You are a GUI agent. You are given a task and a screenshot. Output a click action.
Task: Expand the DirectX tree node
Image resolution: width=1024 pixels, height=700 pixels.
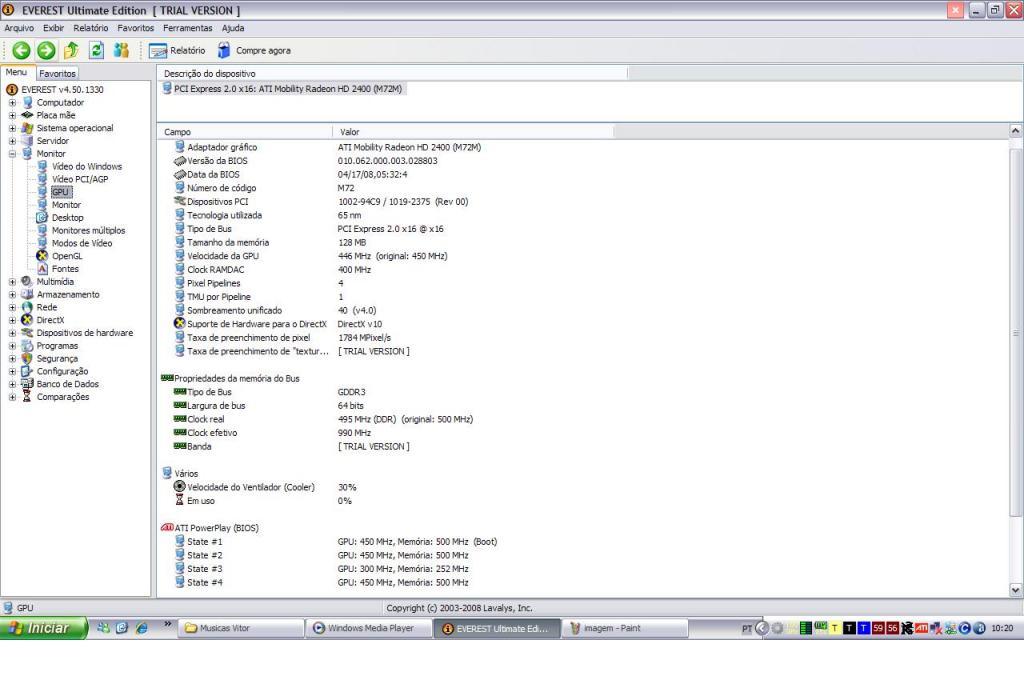[x=12, y=320]
